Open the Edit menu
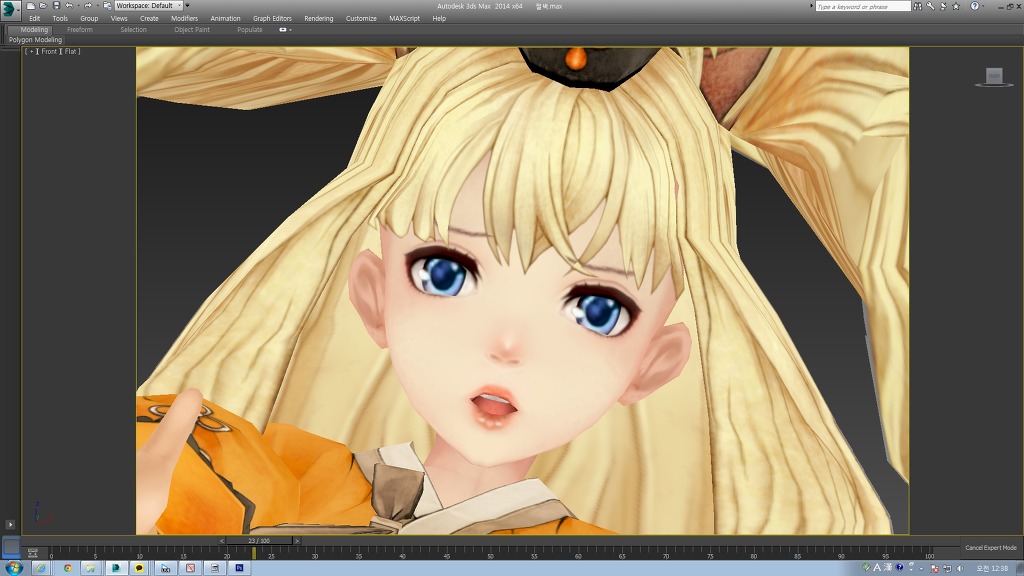 35,18
